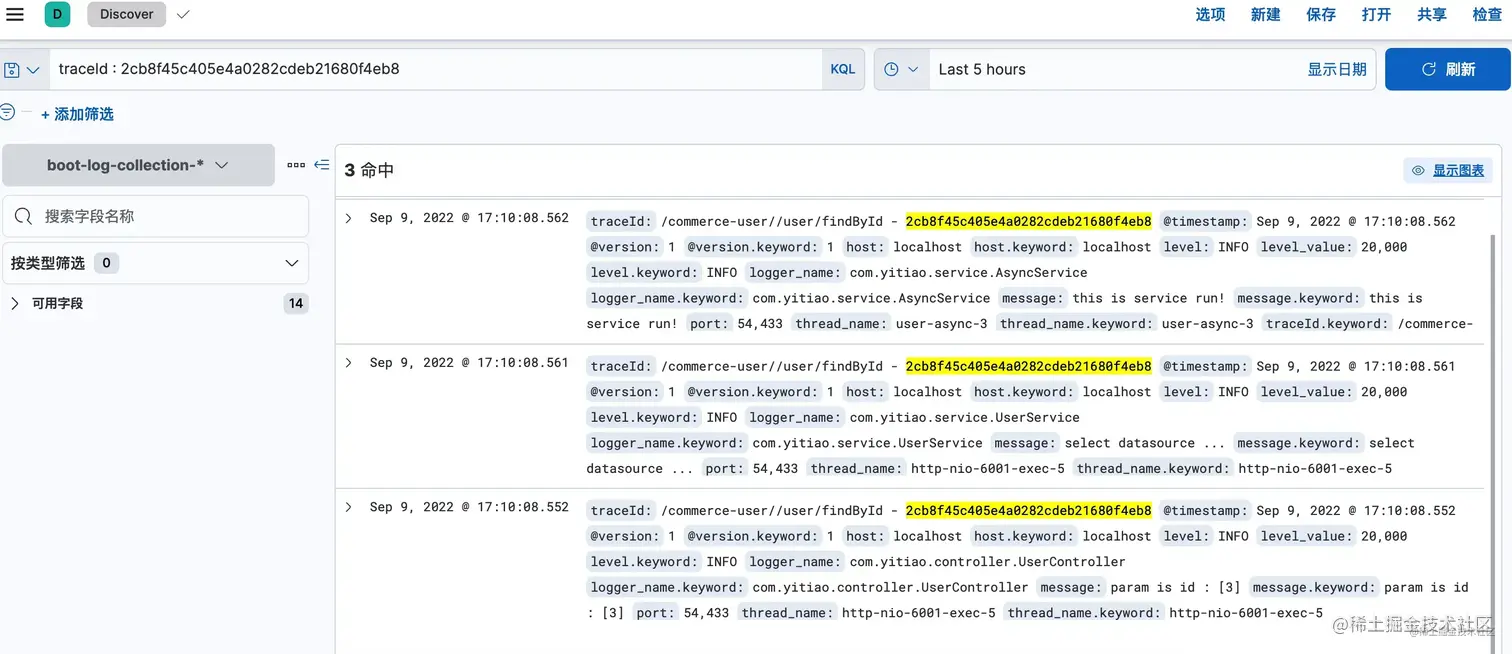Click the three dots index pattern options
The width and height of the screenshot is (1512, 654).
[296, 165]
